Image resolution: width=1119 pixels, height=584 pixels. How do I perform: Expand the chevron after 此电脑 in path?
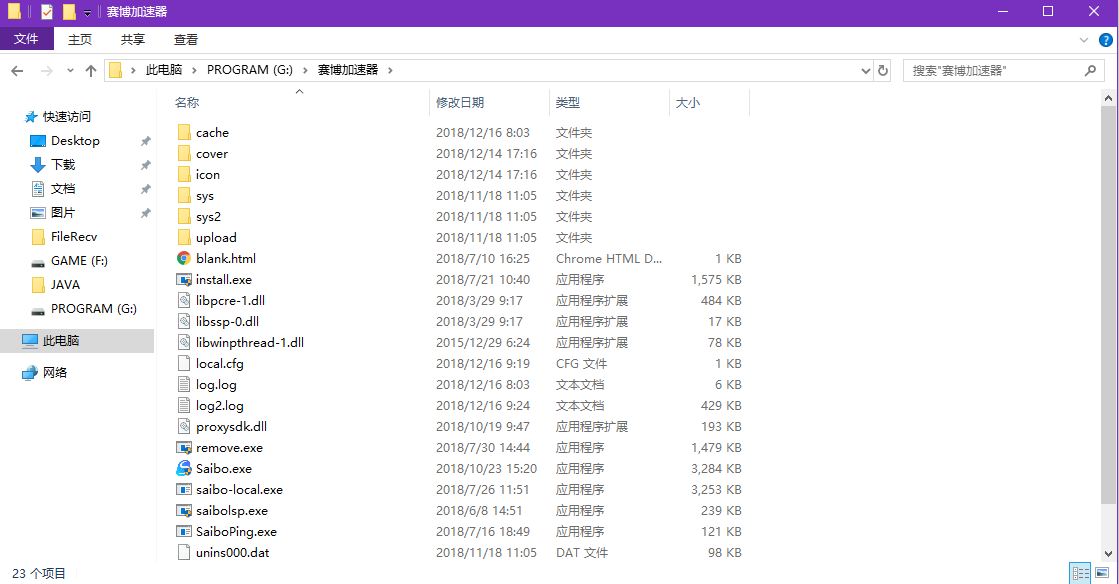[x=193, y=70]
